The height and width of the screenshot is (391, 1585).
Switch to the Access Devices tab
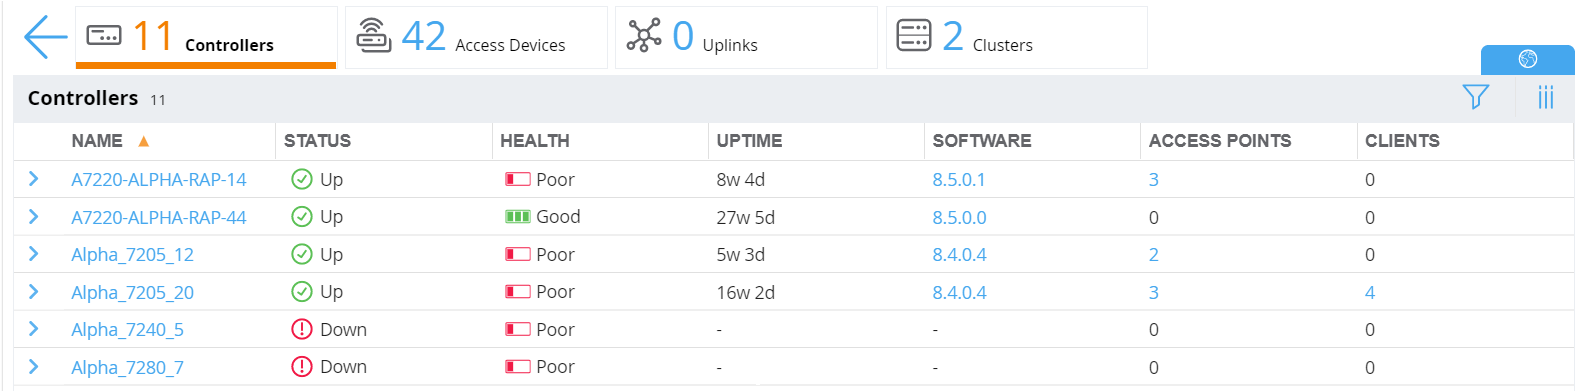(x=476, y=37)
